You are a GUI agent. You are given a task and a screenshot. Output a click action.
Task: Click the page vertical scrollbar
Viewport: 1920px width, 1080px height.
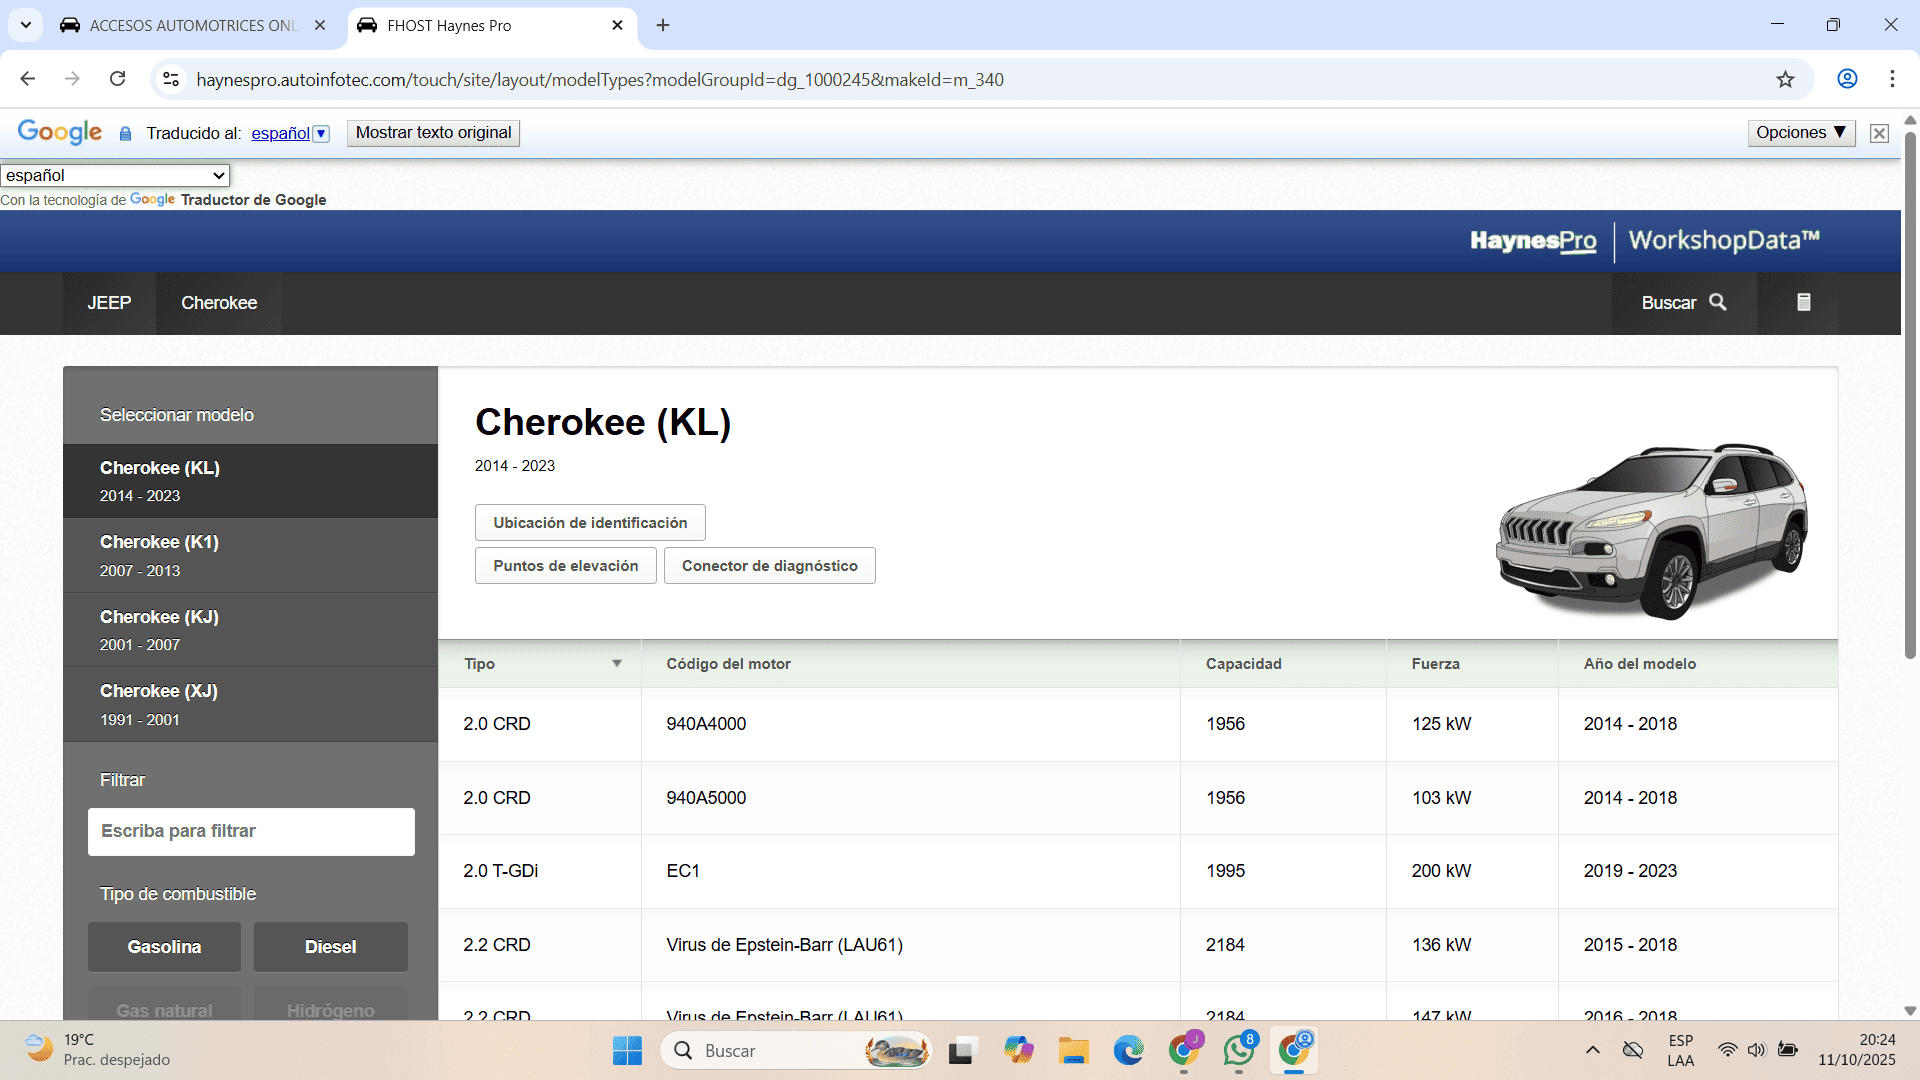(1910, 400)
